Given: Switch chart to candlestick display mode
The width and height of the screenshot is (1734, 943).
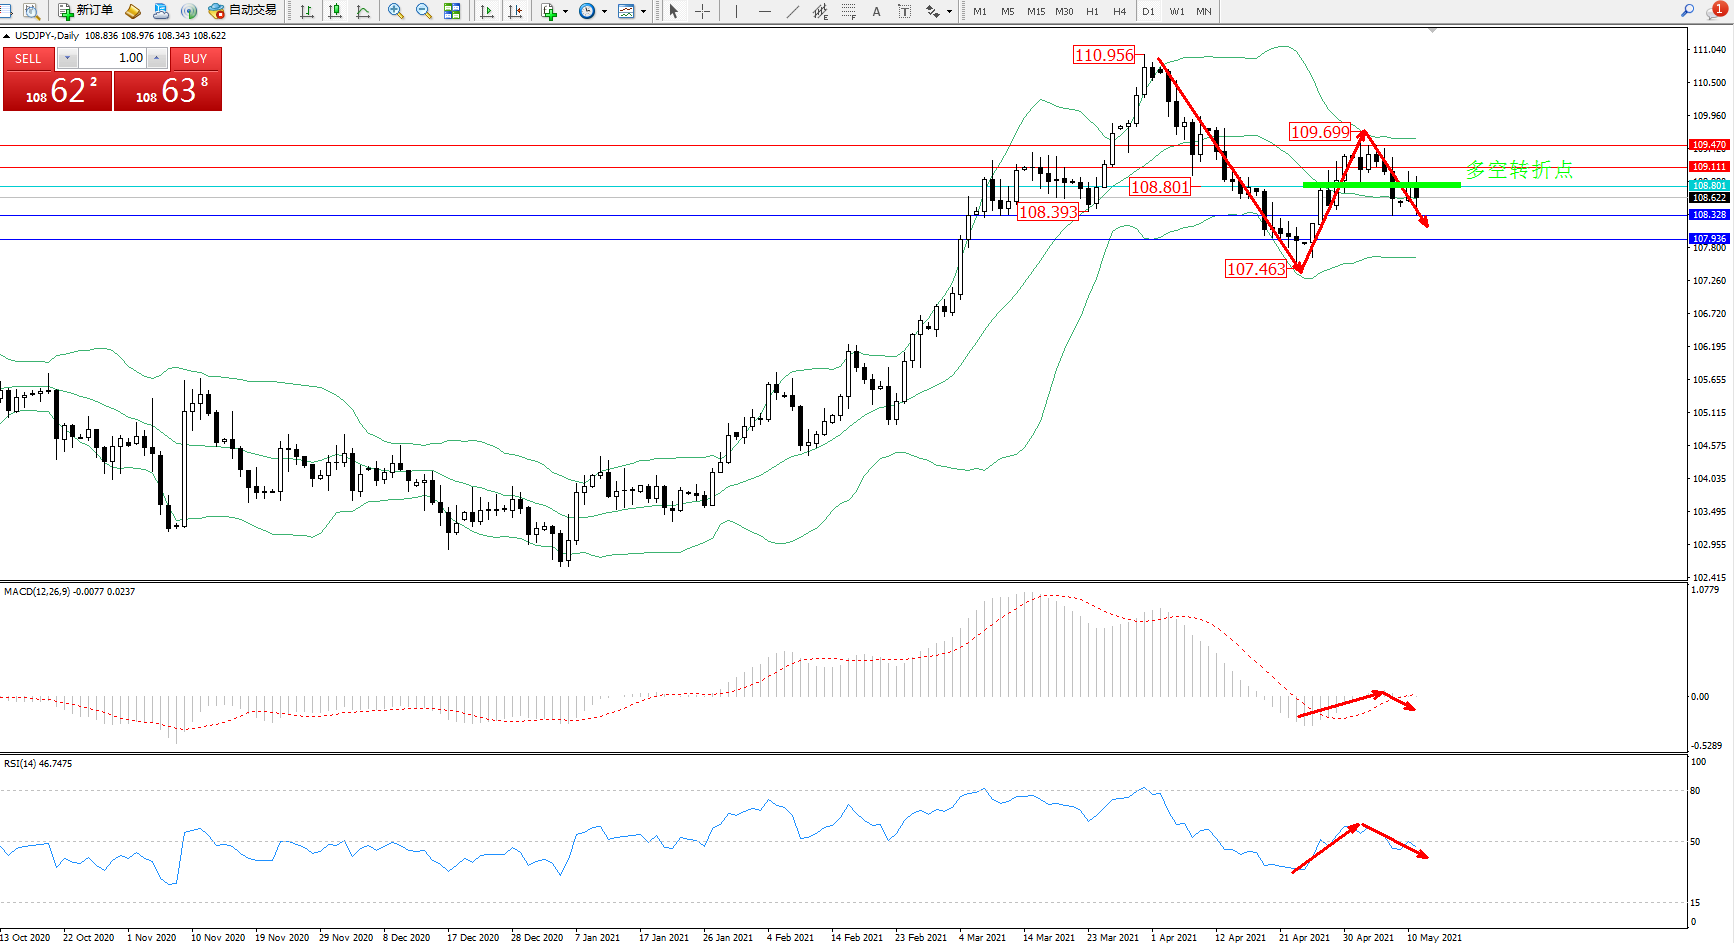Looking at the screenshot, I should coord(335,11).
